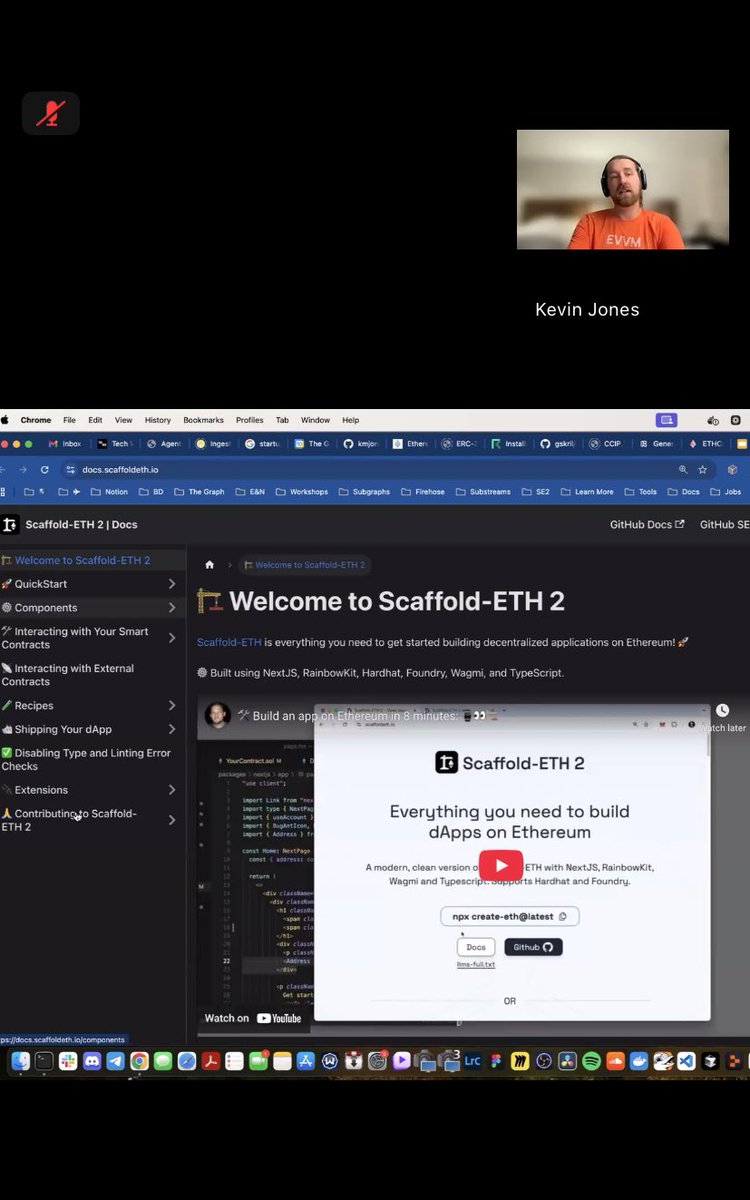The image size is (750, 1200).
Task: Open Finder from the dock
Action: pos(21,1062)
